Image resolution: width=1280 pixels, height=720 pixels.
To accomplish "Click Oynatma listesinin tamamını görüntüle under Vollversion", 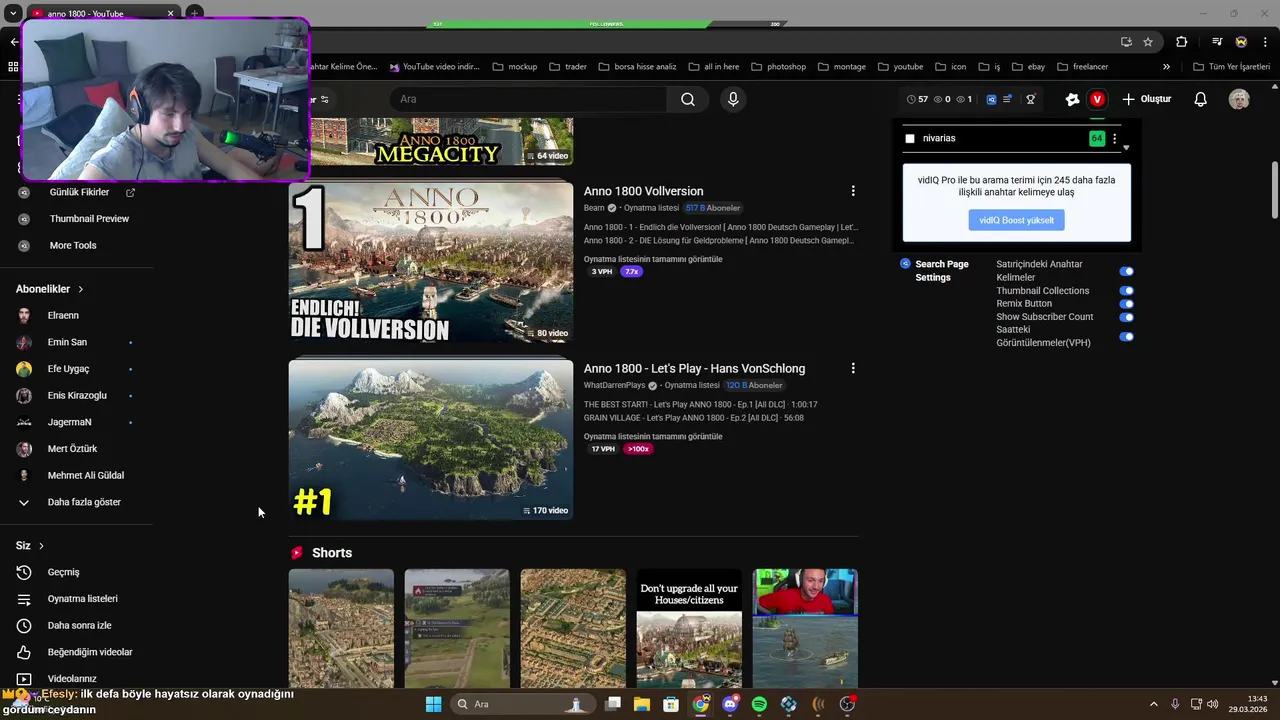I will (x=653, y=259).
